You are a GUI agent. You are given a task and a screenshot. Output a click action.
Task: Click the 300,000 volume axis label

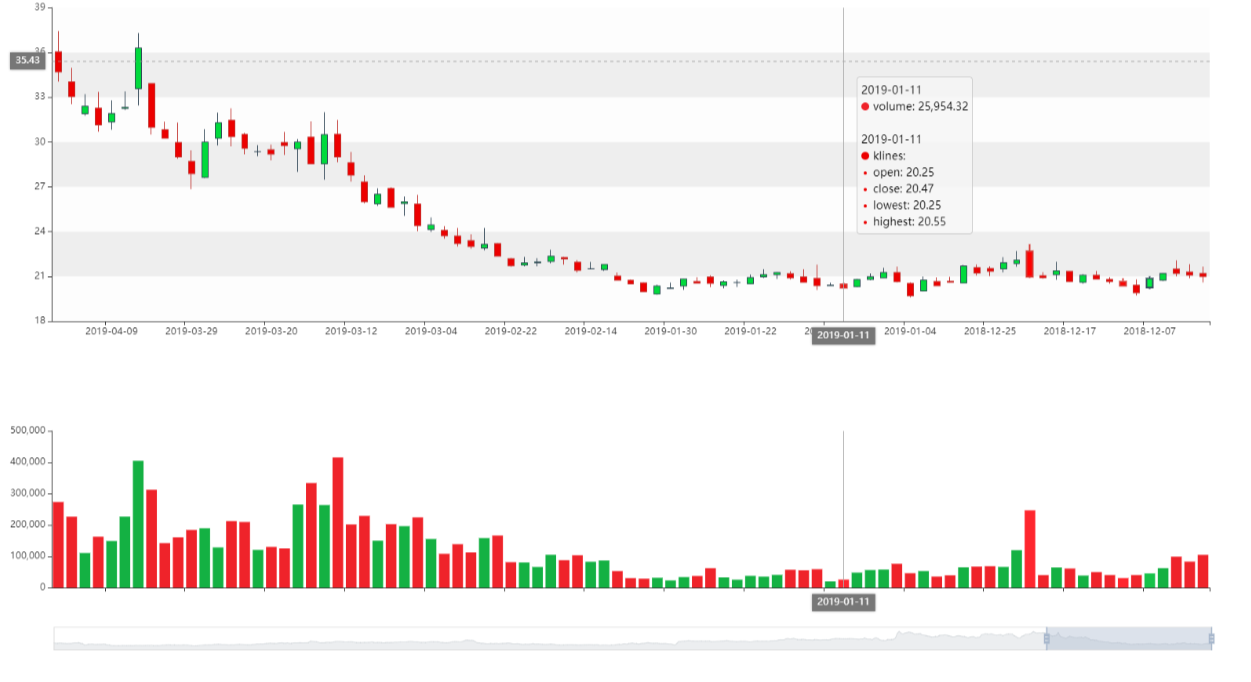(x=27, y=493)
